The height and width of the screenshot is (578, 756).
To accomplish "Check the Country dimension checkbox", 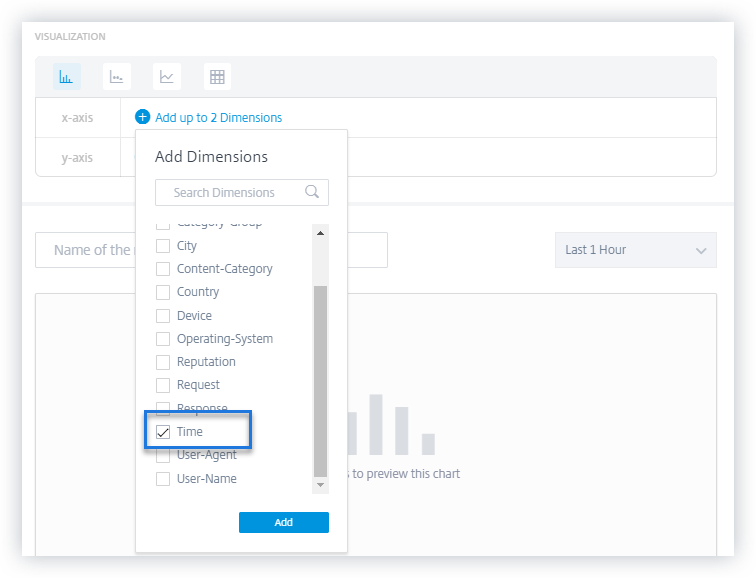I will [163, 292].
